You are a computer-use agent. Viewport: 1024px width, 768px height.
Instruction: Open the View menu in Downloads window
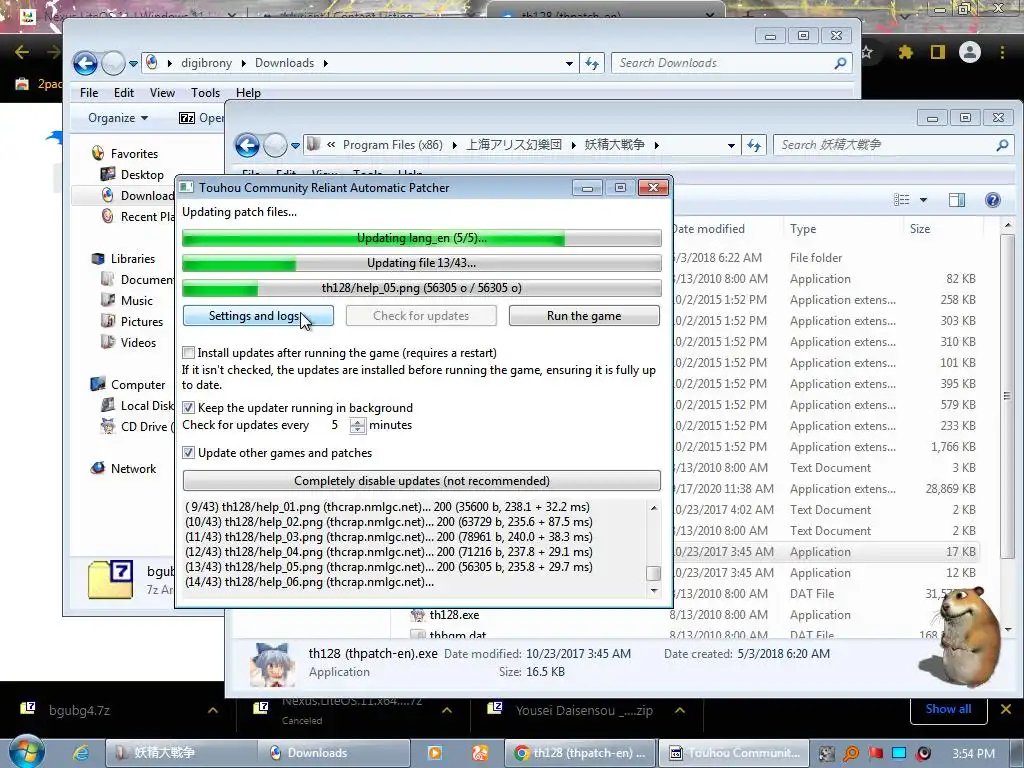pos(162,93)
